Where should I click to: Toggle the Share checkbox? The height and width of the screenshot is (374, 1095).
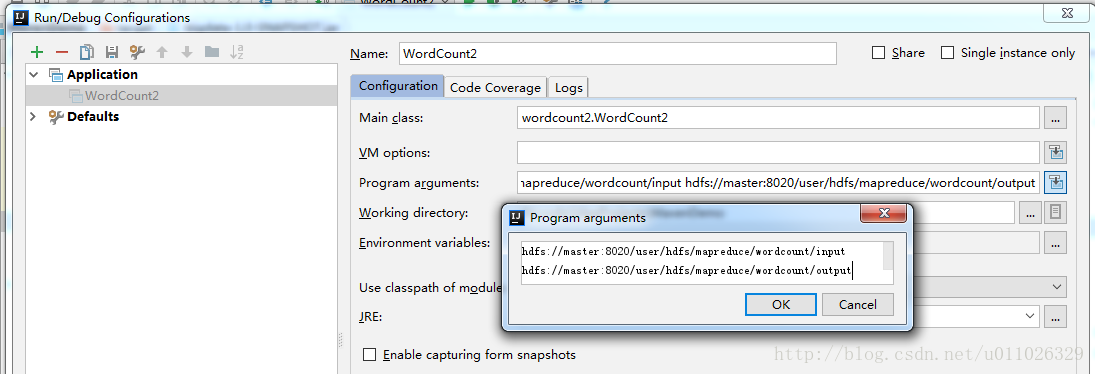point(879,53)
